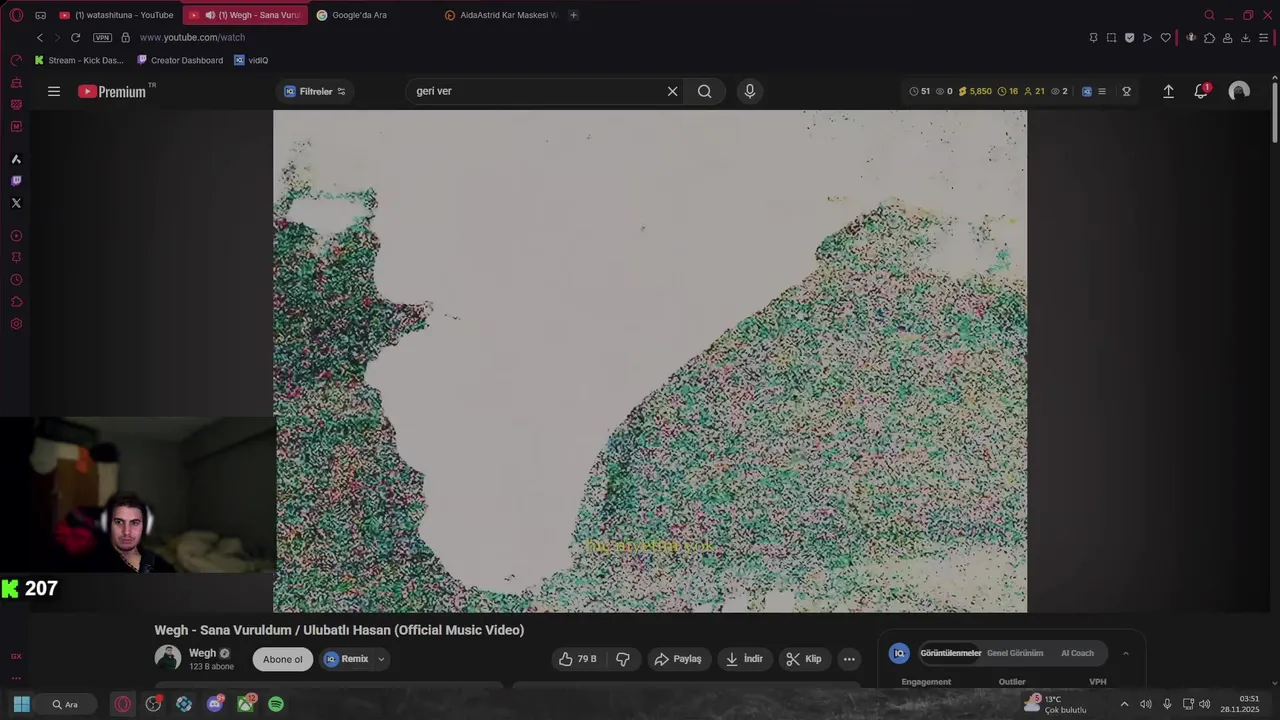Subscribe with the Abone ol button
Image resolution: width=1280 pixels, height=720 pixels.
(283, 659)
